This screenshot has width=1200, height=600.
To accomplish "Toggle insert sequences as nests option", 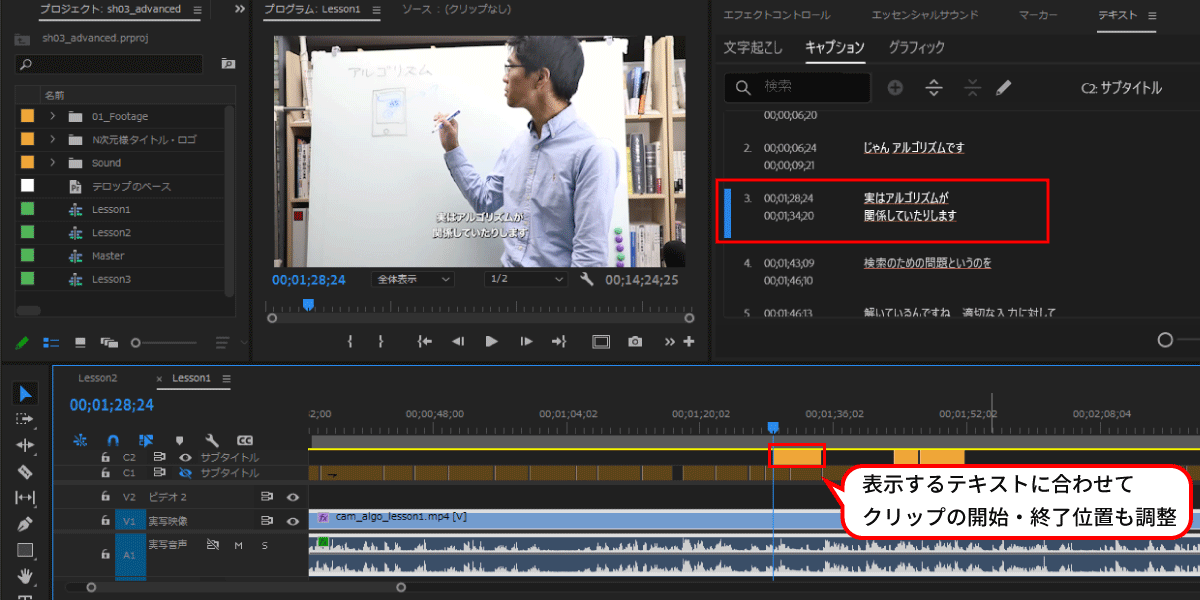I will click(81, 440).
